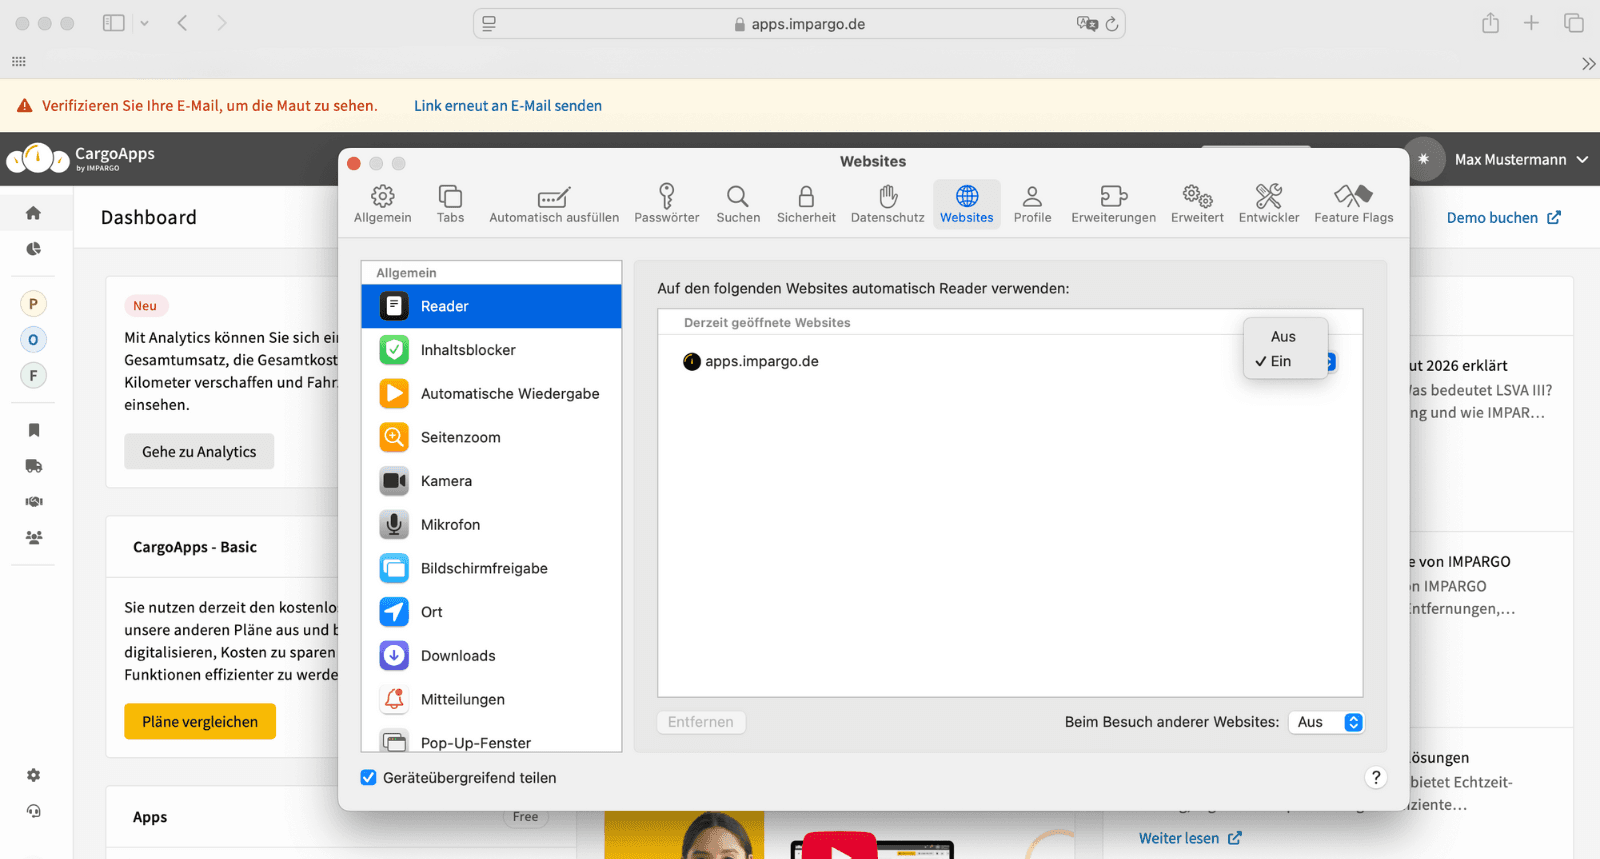1600x859 pixels.
Task: Click the Websites globe icon
Action: tap(967, 204)
